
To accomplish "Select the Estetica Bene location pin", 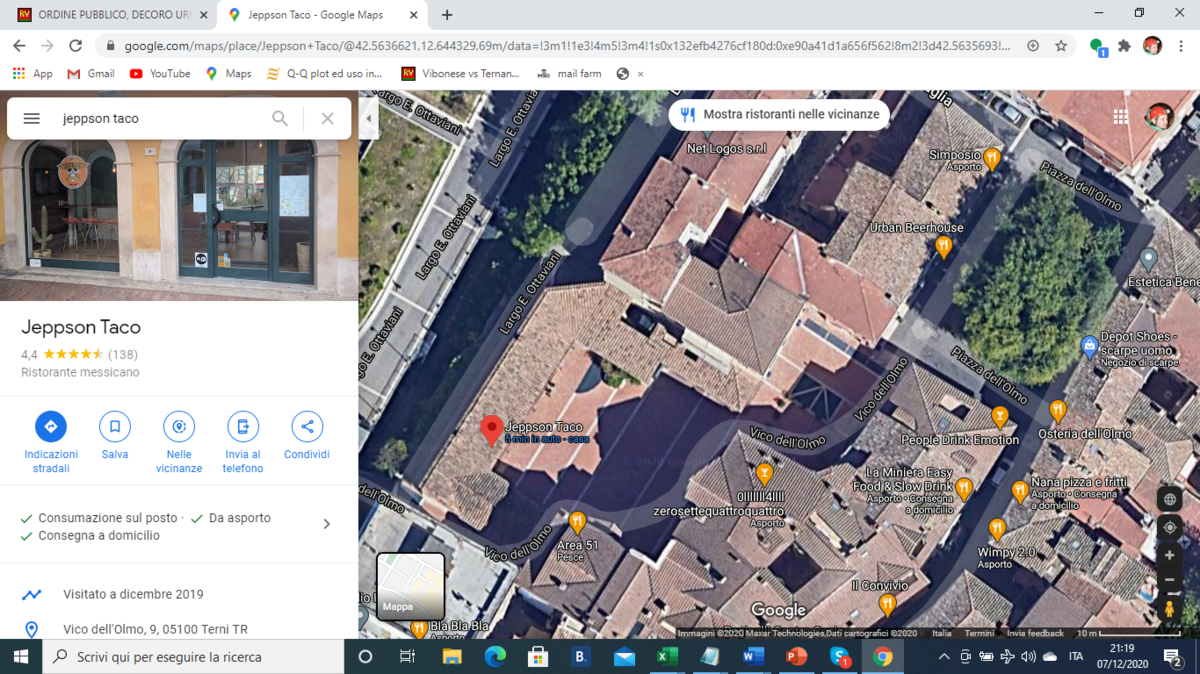I will point(1149,259).
